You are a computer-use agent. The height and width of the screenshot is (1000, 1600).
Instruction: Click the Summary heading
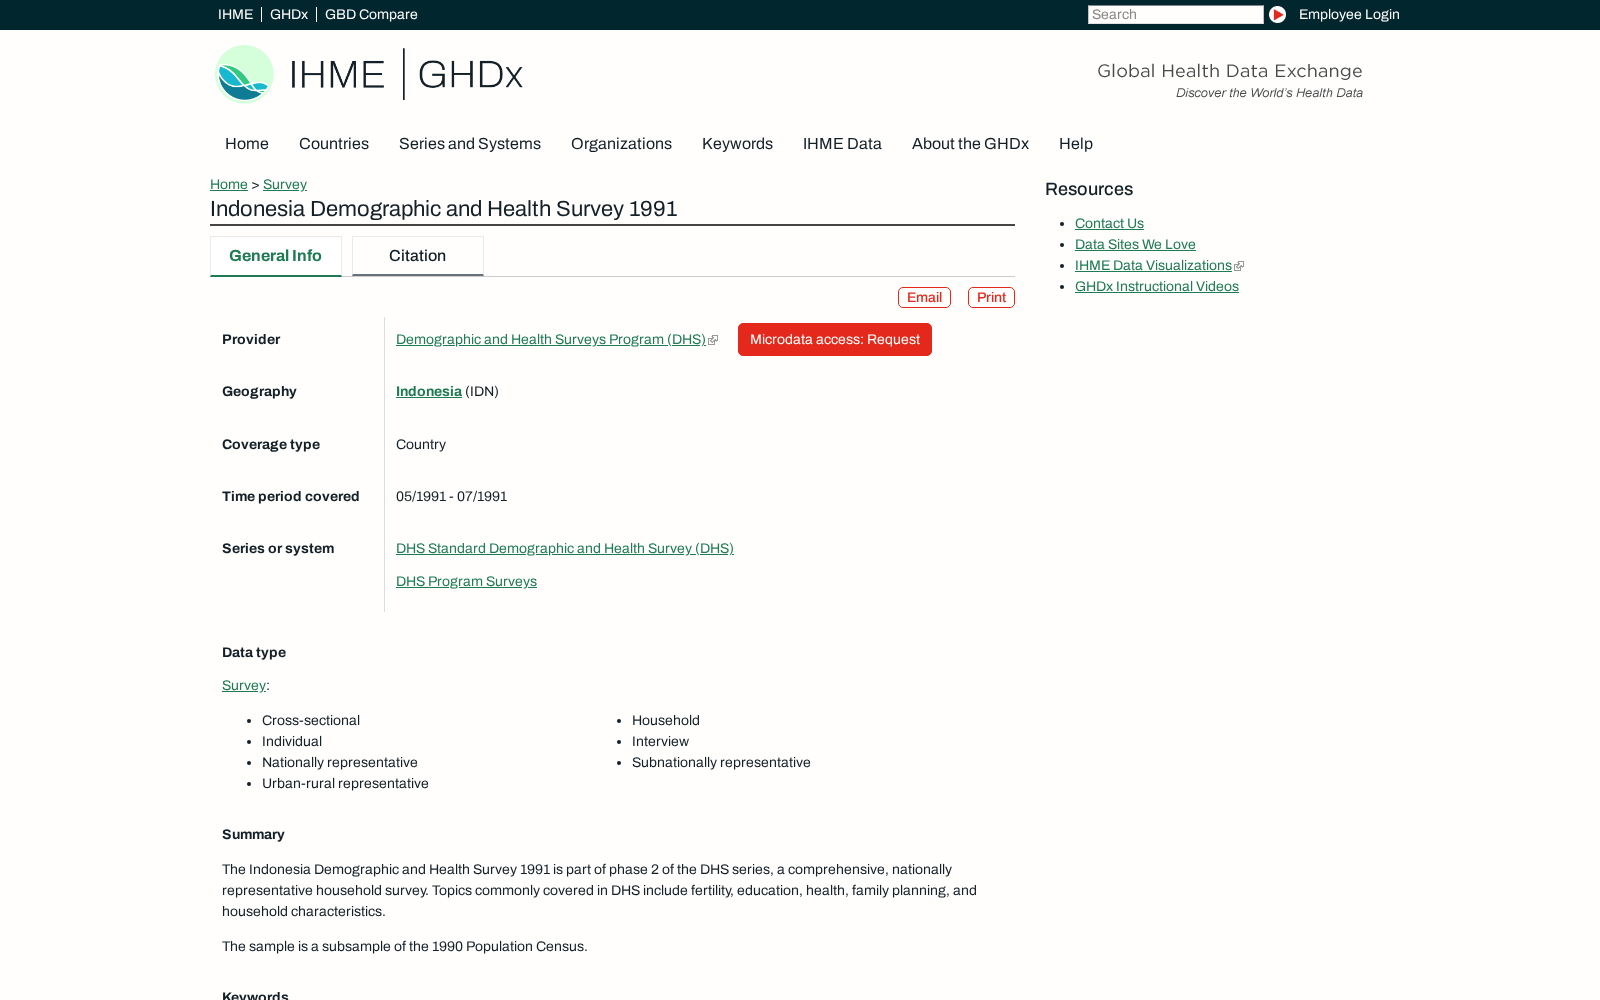coord(253,834)
